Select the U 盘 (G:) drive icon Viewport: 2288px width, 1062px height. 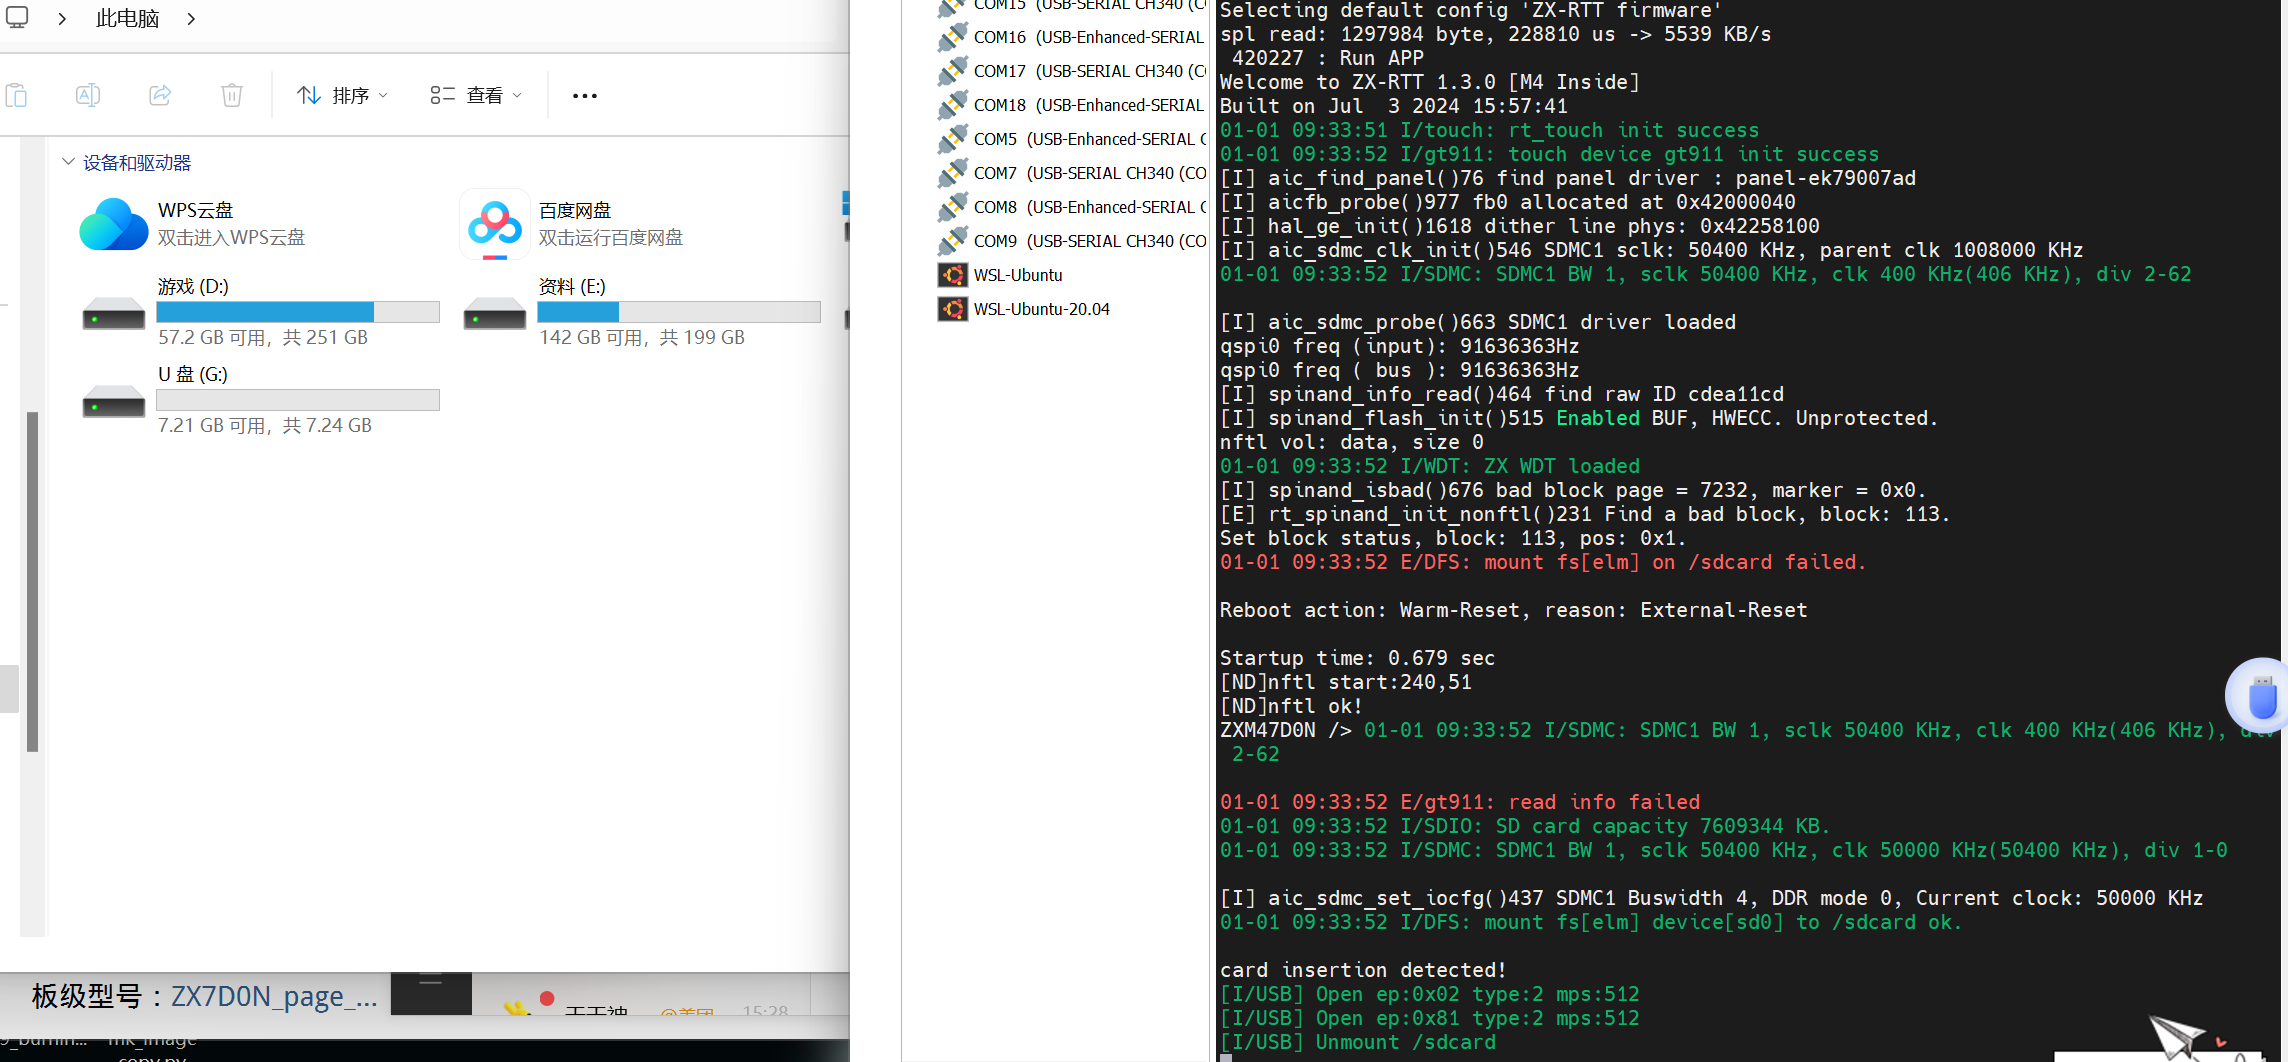(114, 402)
